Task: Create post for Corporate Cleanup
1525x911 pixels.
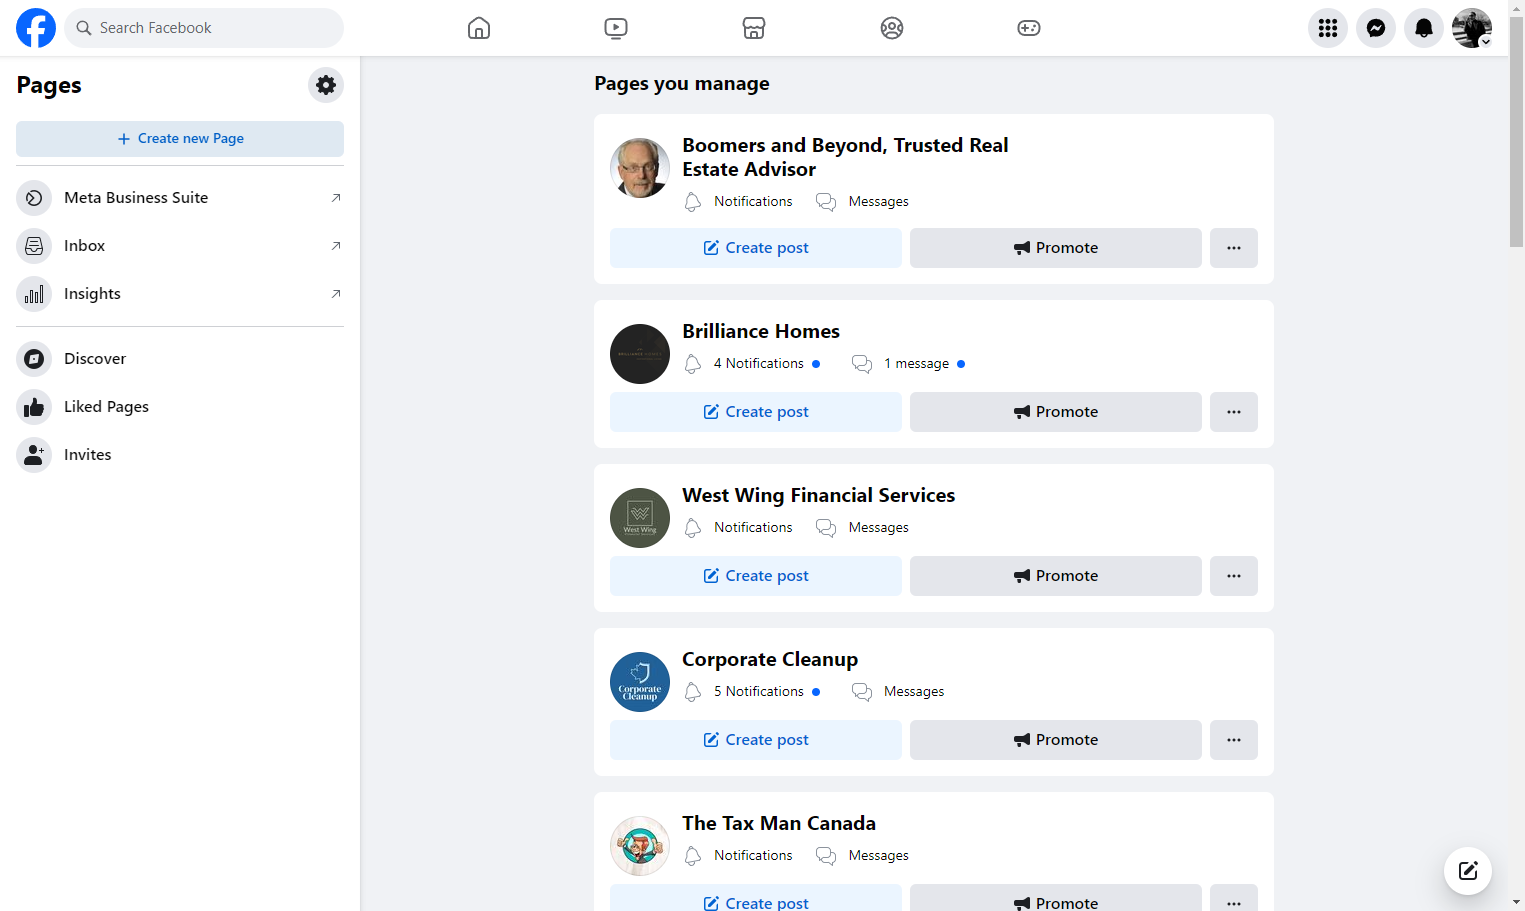Action: [756, 740]
